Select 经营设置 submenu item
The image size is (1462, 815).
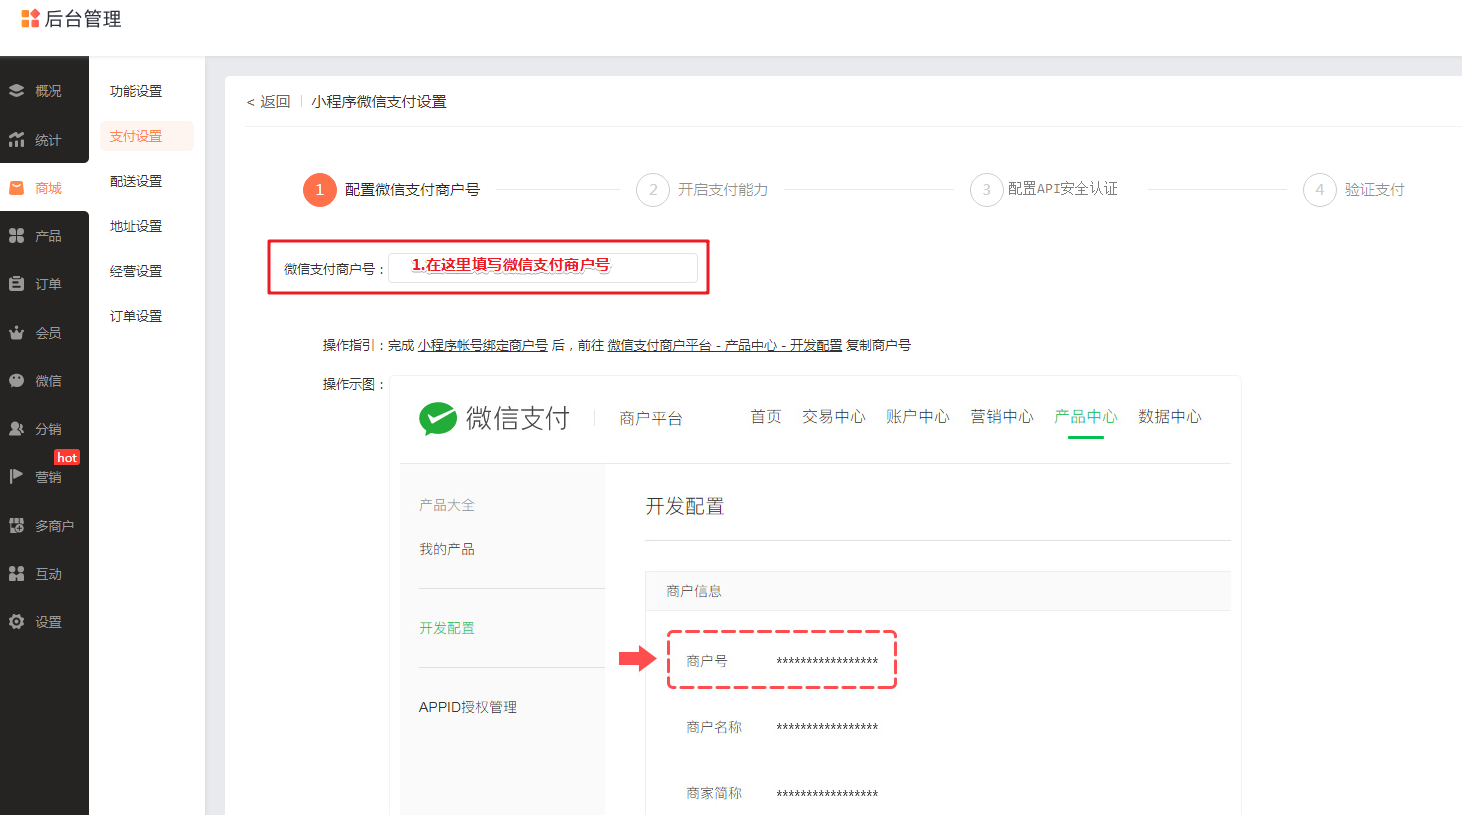[136, 271]
